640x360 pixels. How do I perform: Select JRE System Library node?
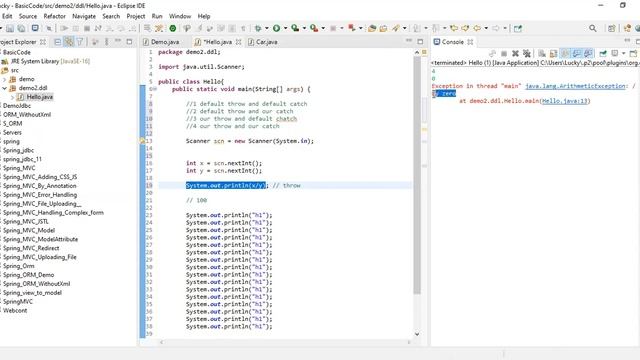coord(46,61)
